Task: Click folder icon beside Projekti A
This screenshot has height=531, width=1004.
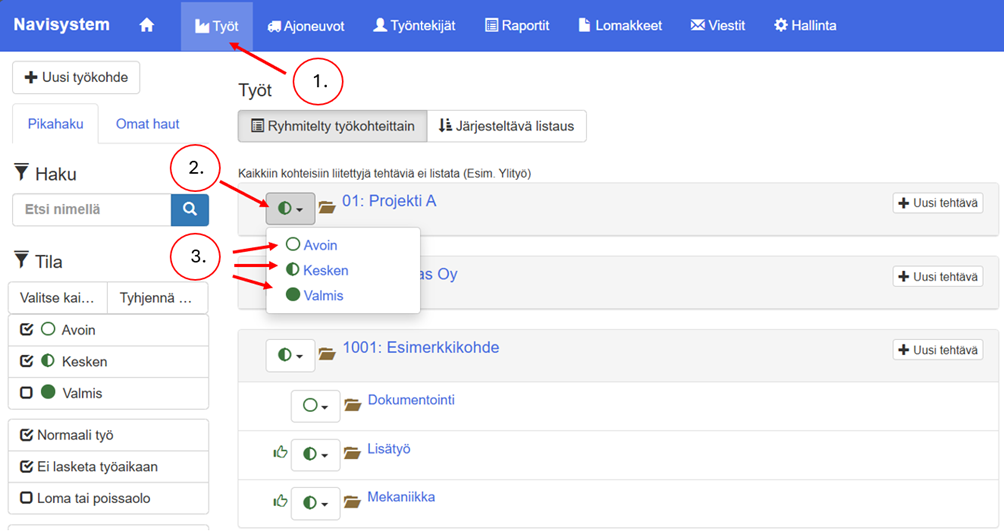Action: tap(327, 208)
